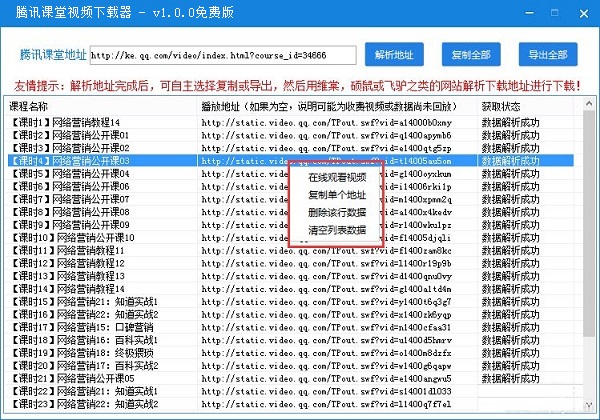This screenshot has width=600, height=420.
Task: Click the 复制全部 button
Action: coord(471,54)
